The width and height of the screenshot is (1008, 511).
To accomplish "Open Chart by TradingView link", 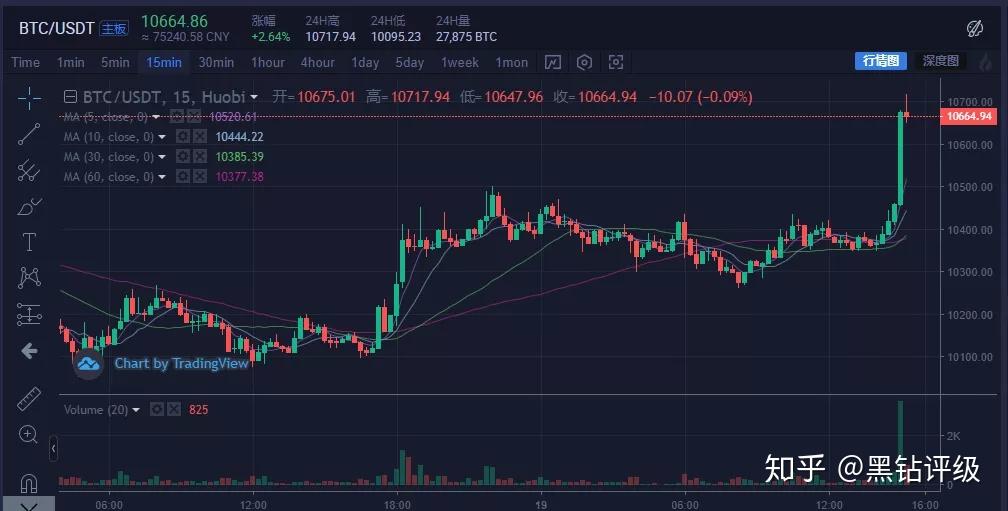I will click(x=181, y=363).
